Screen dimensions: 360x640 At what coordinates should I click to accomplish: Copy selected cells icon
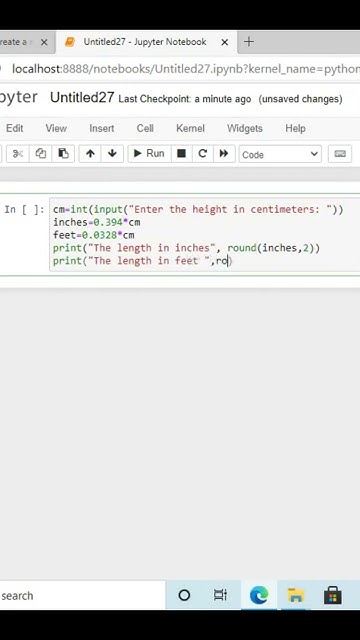pos(40,154)
